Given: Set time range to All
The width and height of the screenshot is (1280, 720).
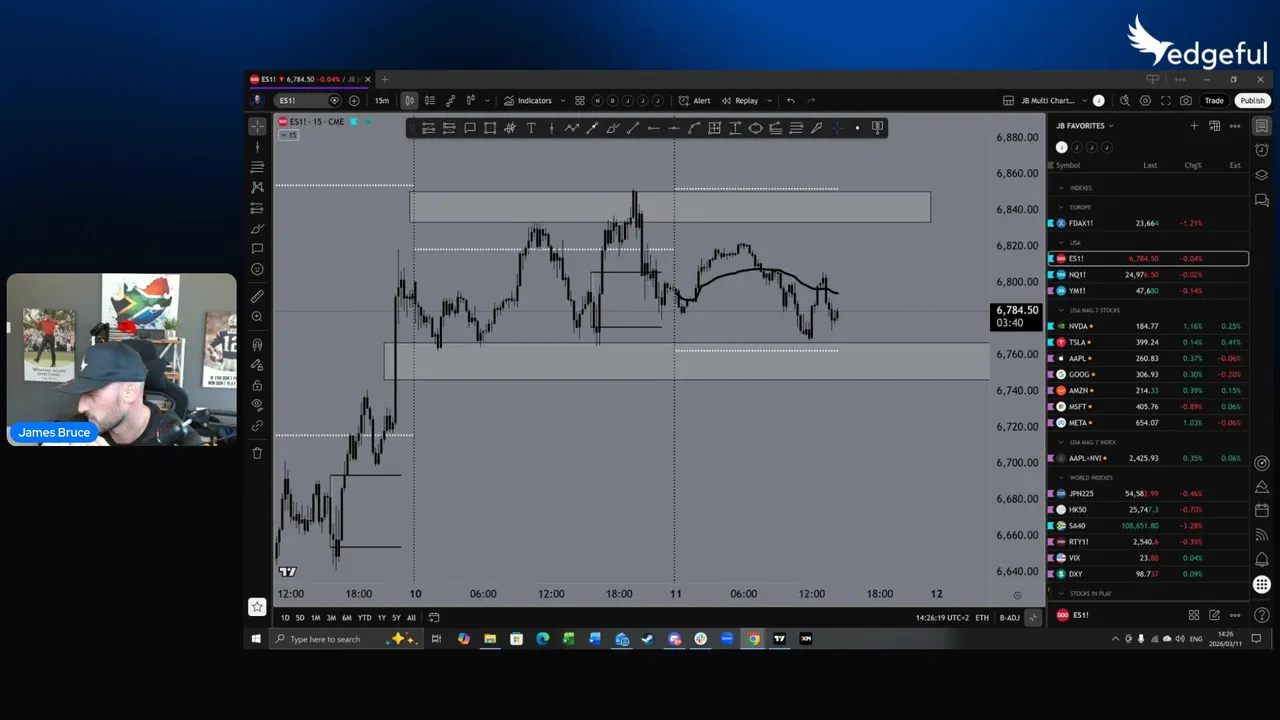Looking at the screenshot, I should [411, 617].
